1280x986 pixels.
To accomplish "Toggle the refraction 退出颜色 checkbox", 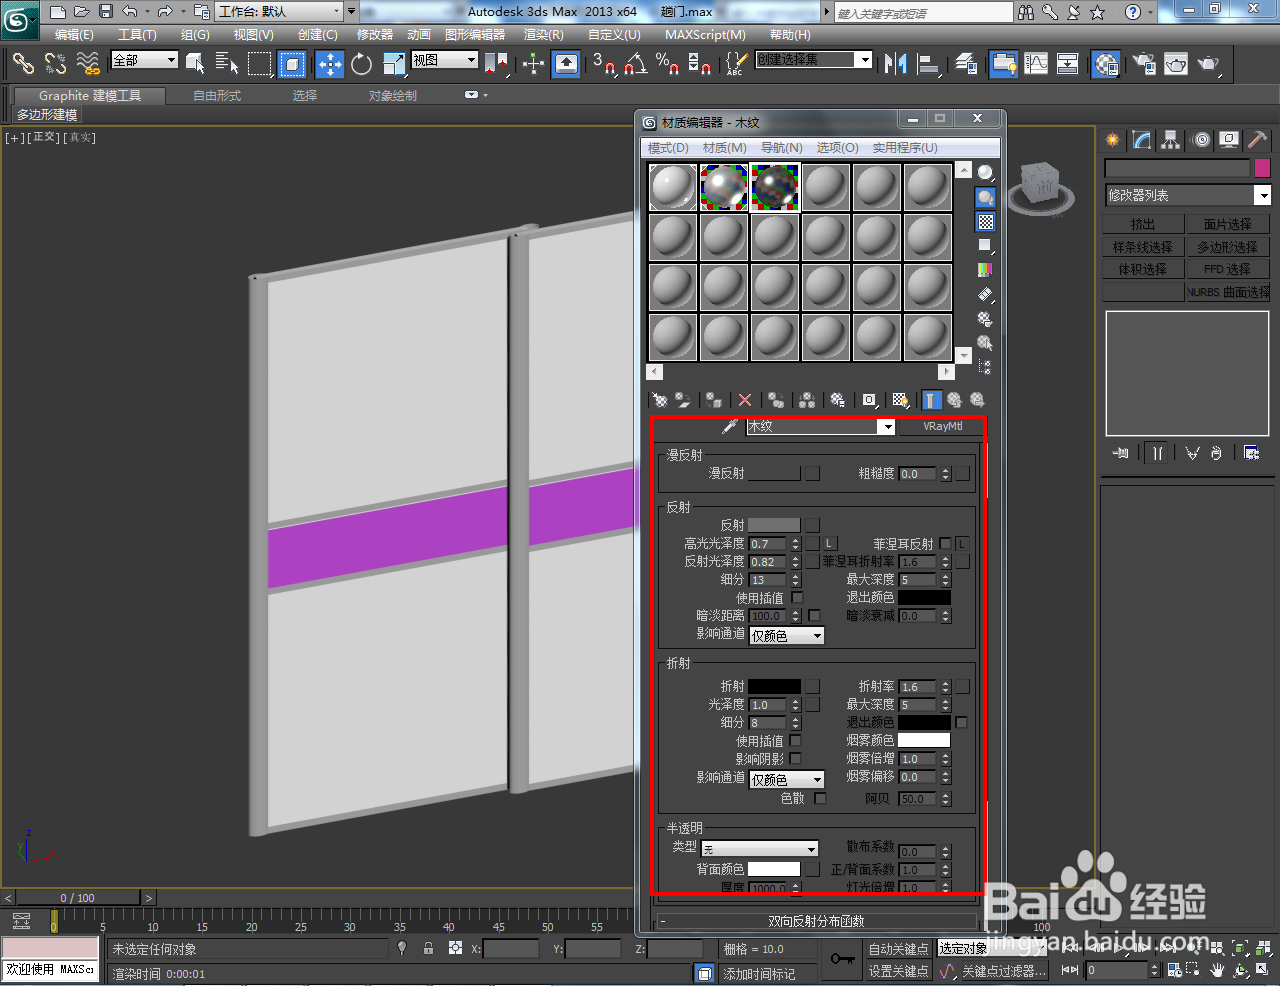I will point(962,722).
